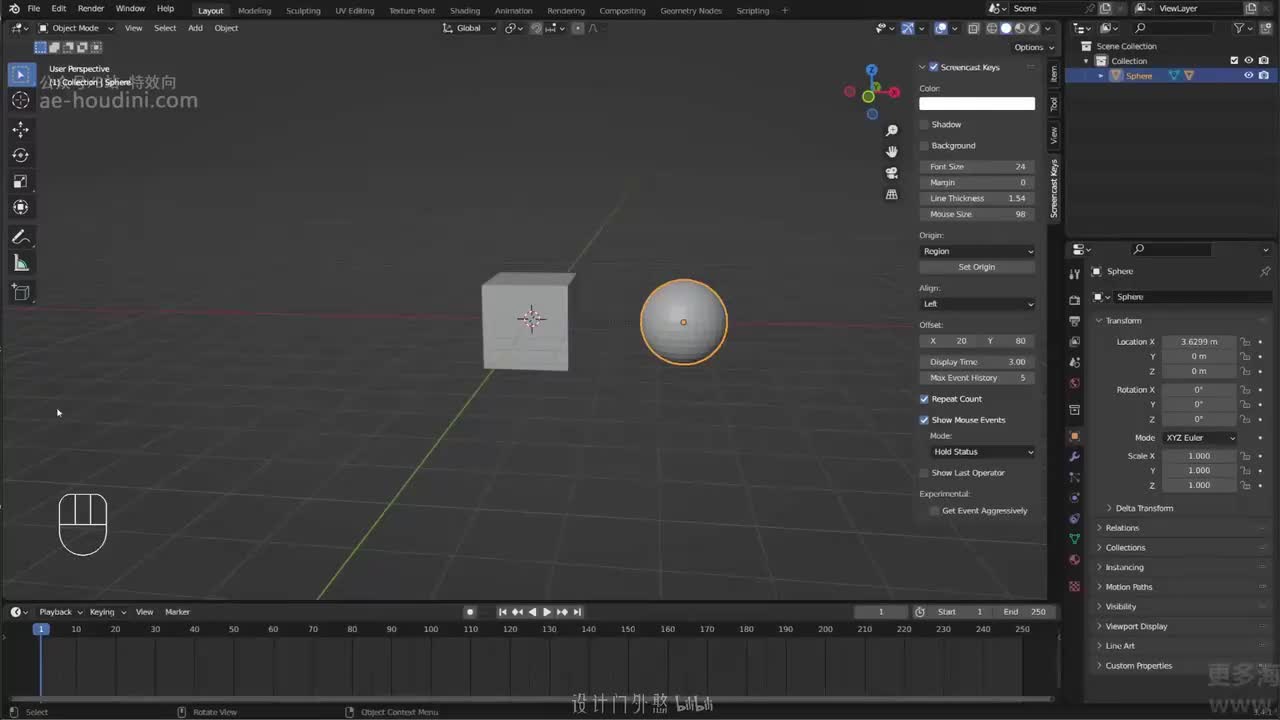
Task: Open the timeline View menu
Action: tap(145, 612)
